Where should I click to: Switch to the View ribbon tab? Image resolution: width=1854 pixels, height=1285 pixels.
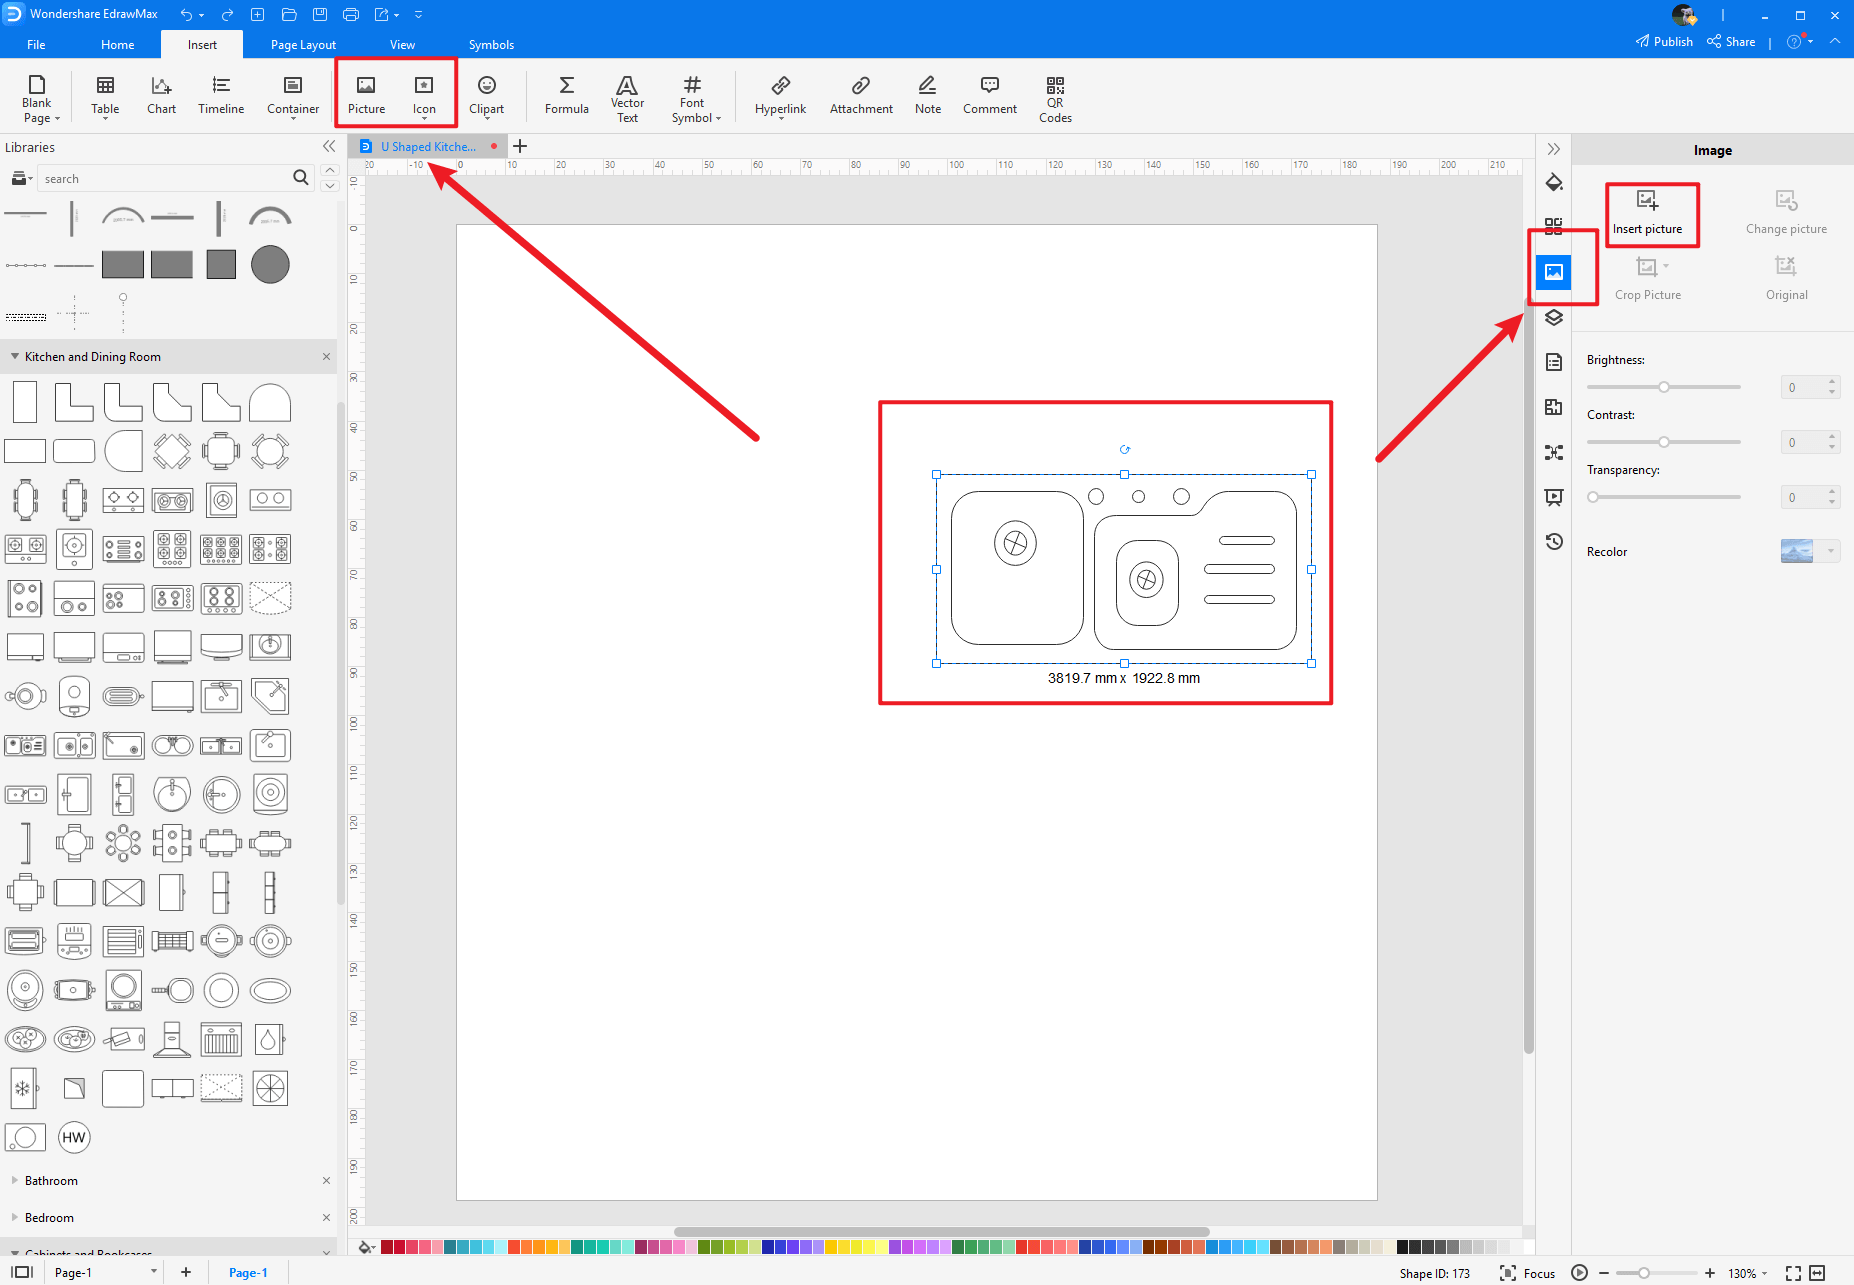click(403, 44)
